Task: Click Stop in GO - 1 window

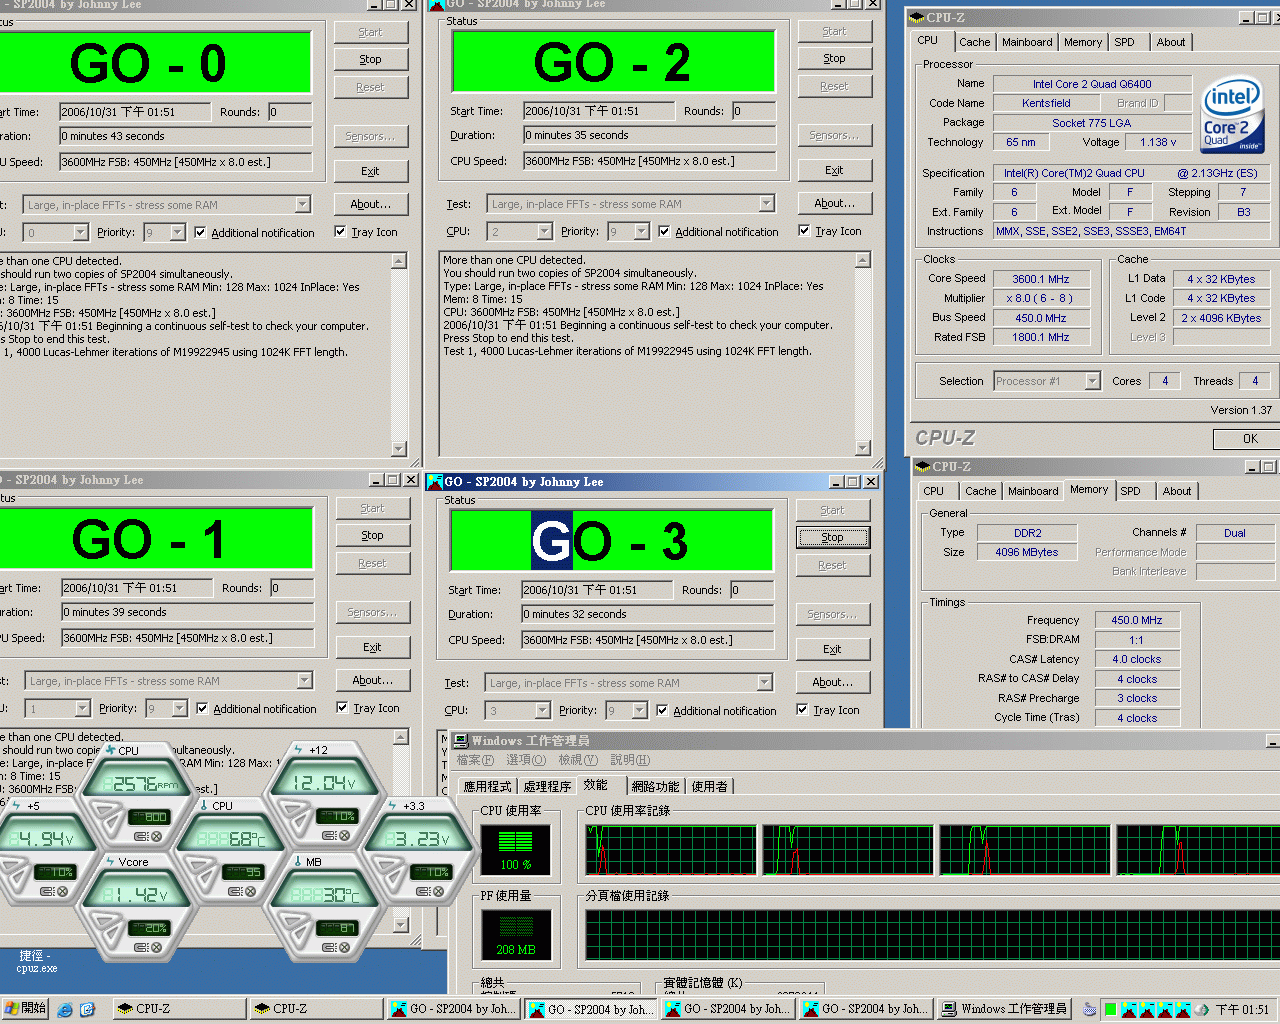Action: point(373,535)
